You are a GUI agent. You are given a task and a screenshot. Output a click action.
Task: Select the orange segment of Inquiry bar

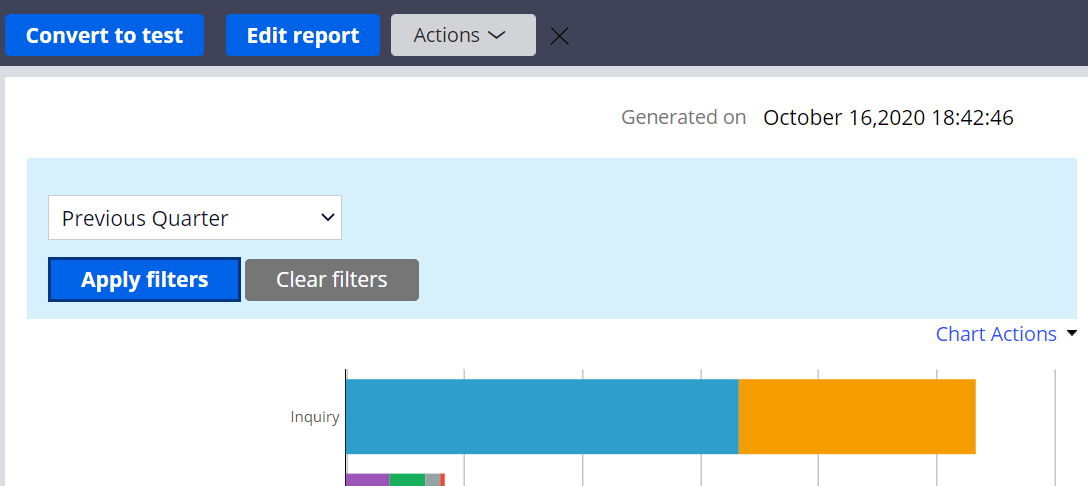857,417
